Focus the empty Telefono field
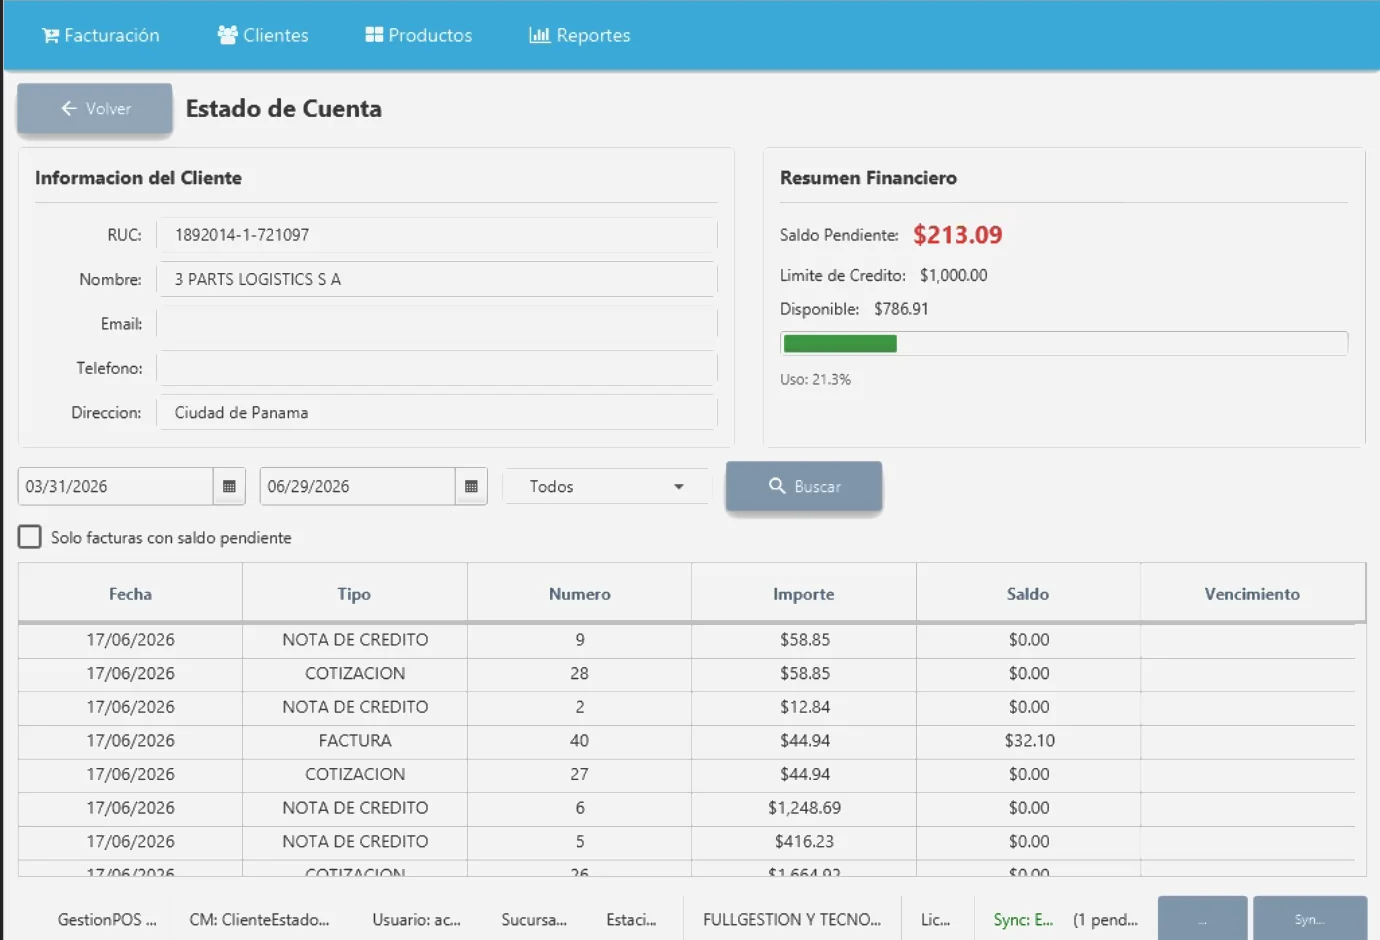The width and height of the screenshot is (1380, 940). [437, 368]
